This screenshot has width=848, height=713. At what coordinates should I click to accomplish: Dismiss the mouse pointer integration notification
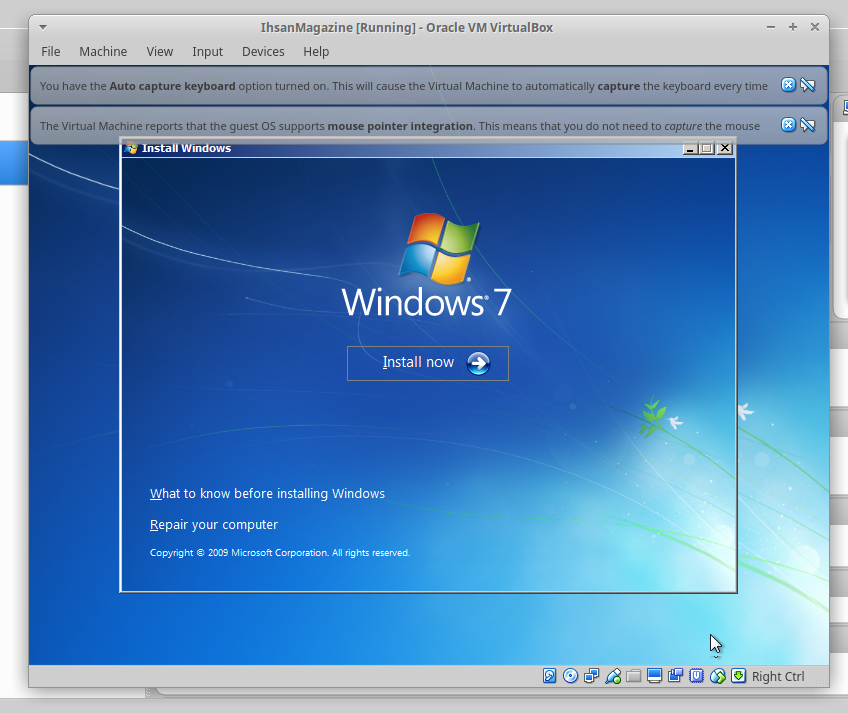(x=789, y=125)
